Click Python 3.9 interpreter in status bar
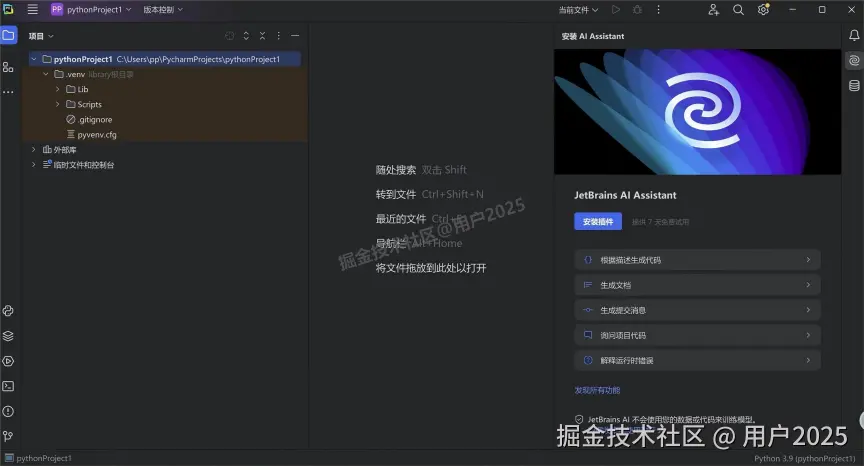This screenshot has height=466, width=864. point(804,458)
